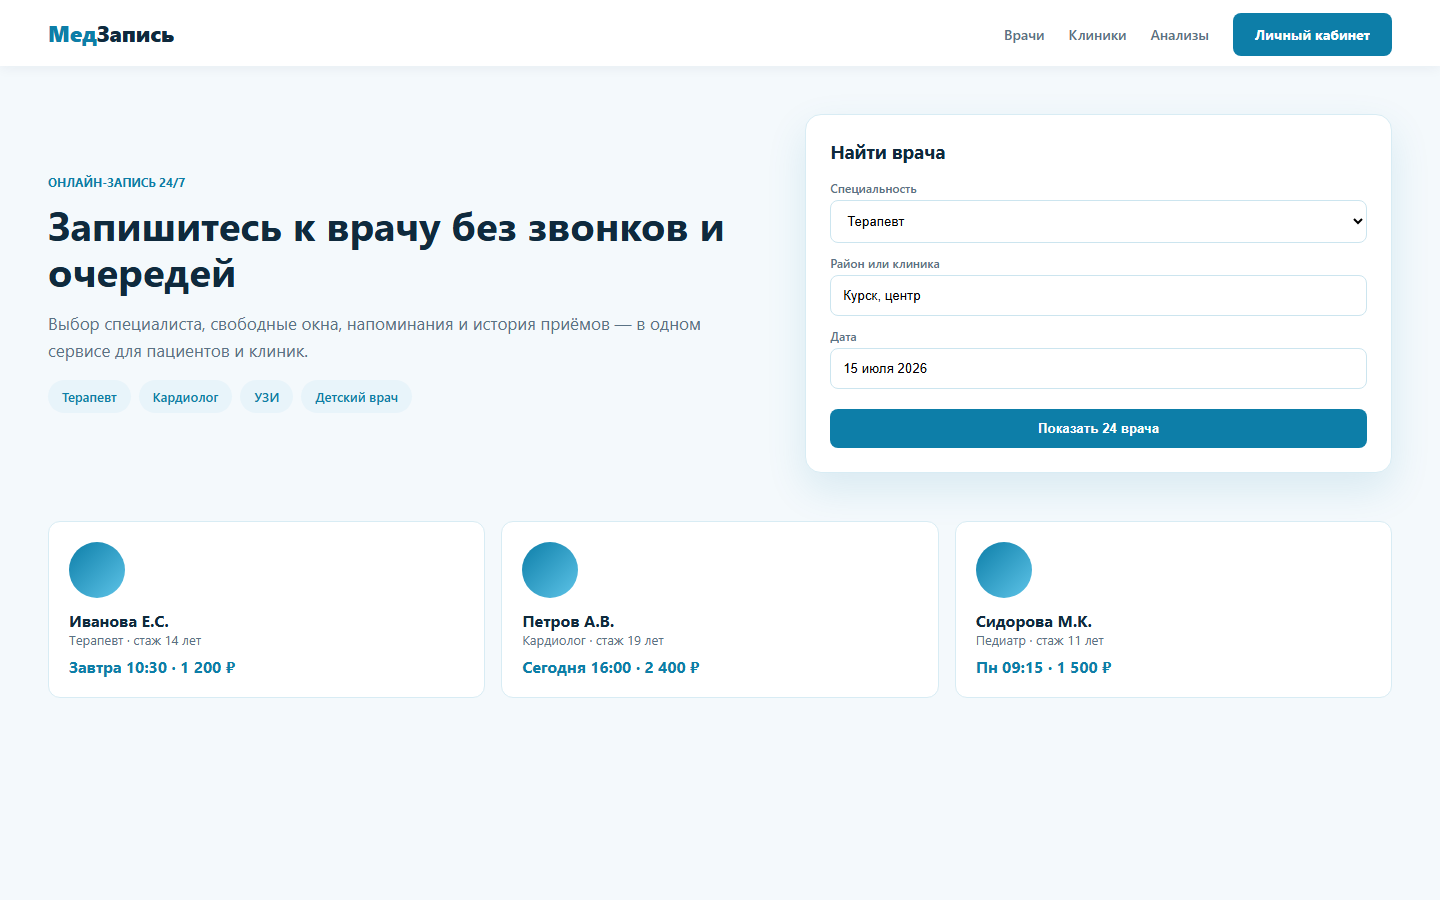
Task: Click text Терапевт · стаж 14 лет
Action: click(x=135, y=641)
